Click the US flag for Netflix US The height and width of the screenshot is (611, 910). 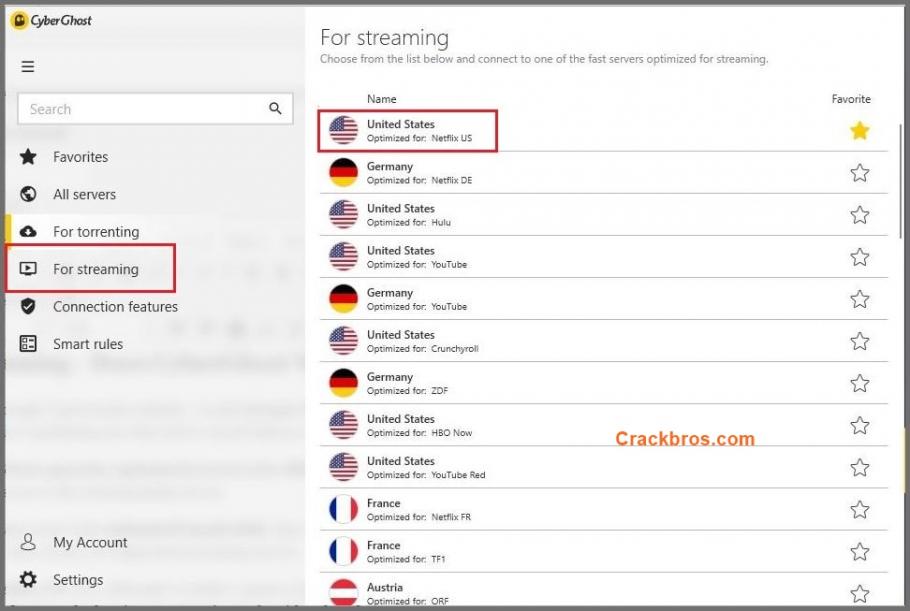(x=344, y=130)
